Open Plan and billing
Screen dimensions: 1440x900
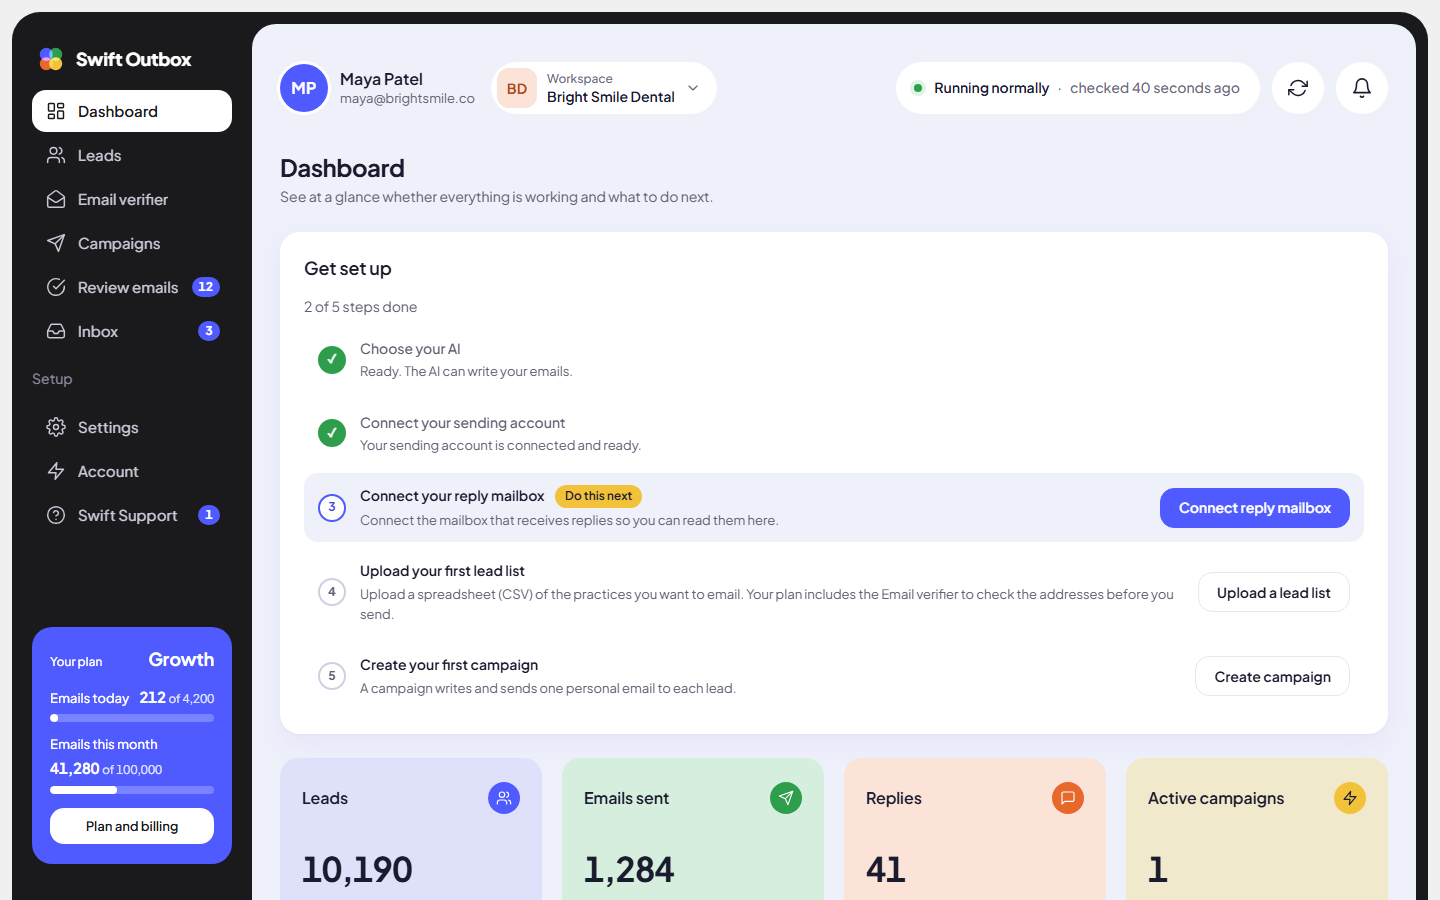[132, 826]
